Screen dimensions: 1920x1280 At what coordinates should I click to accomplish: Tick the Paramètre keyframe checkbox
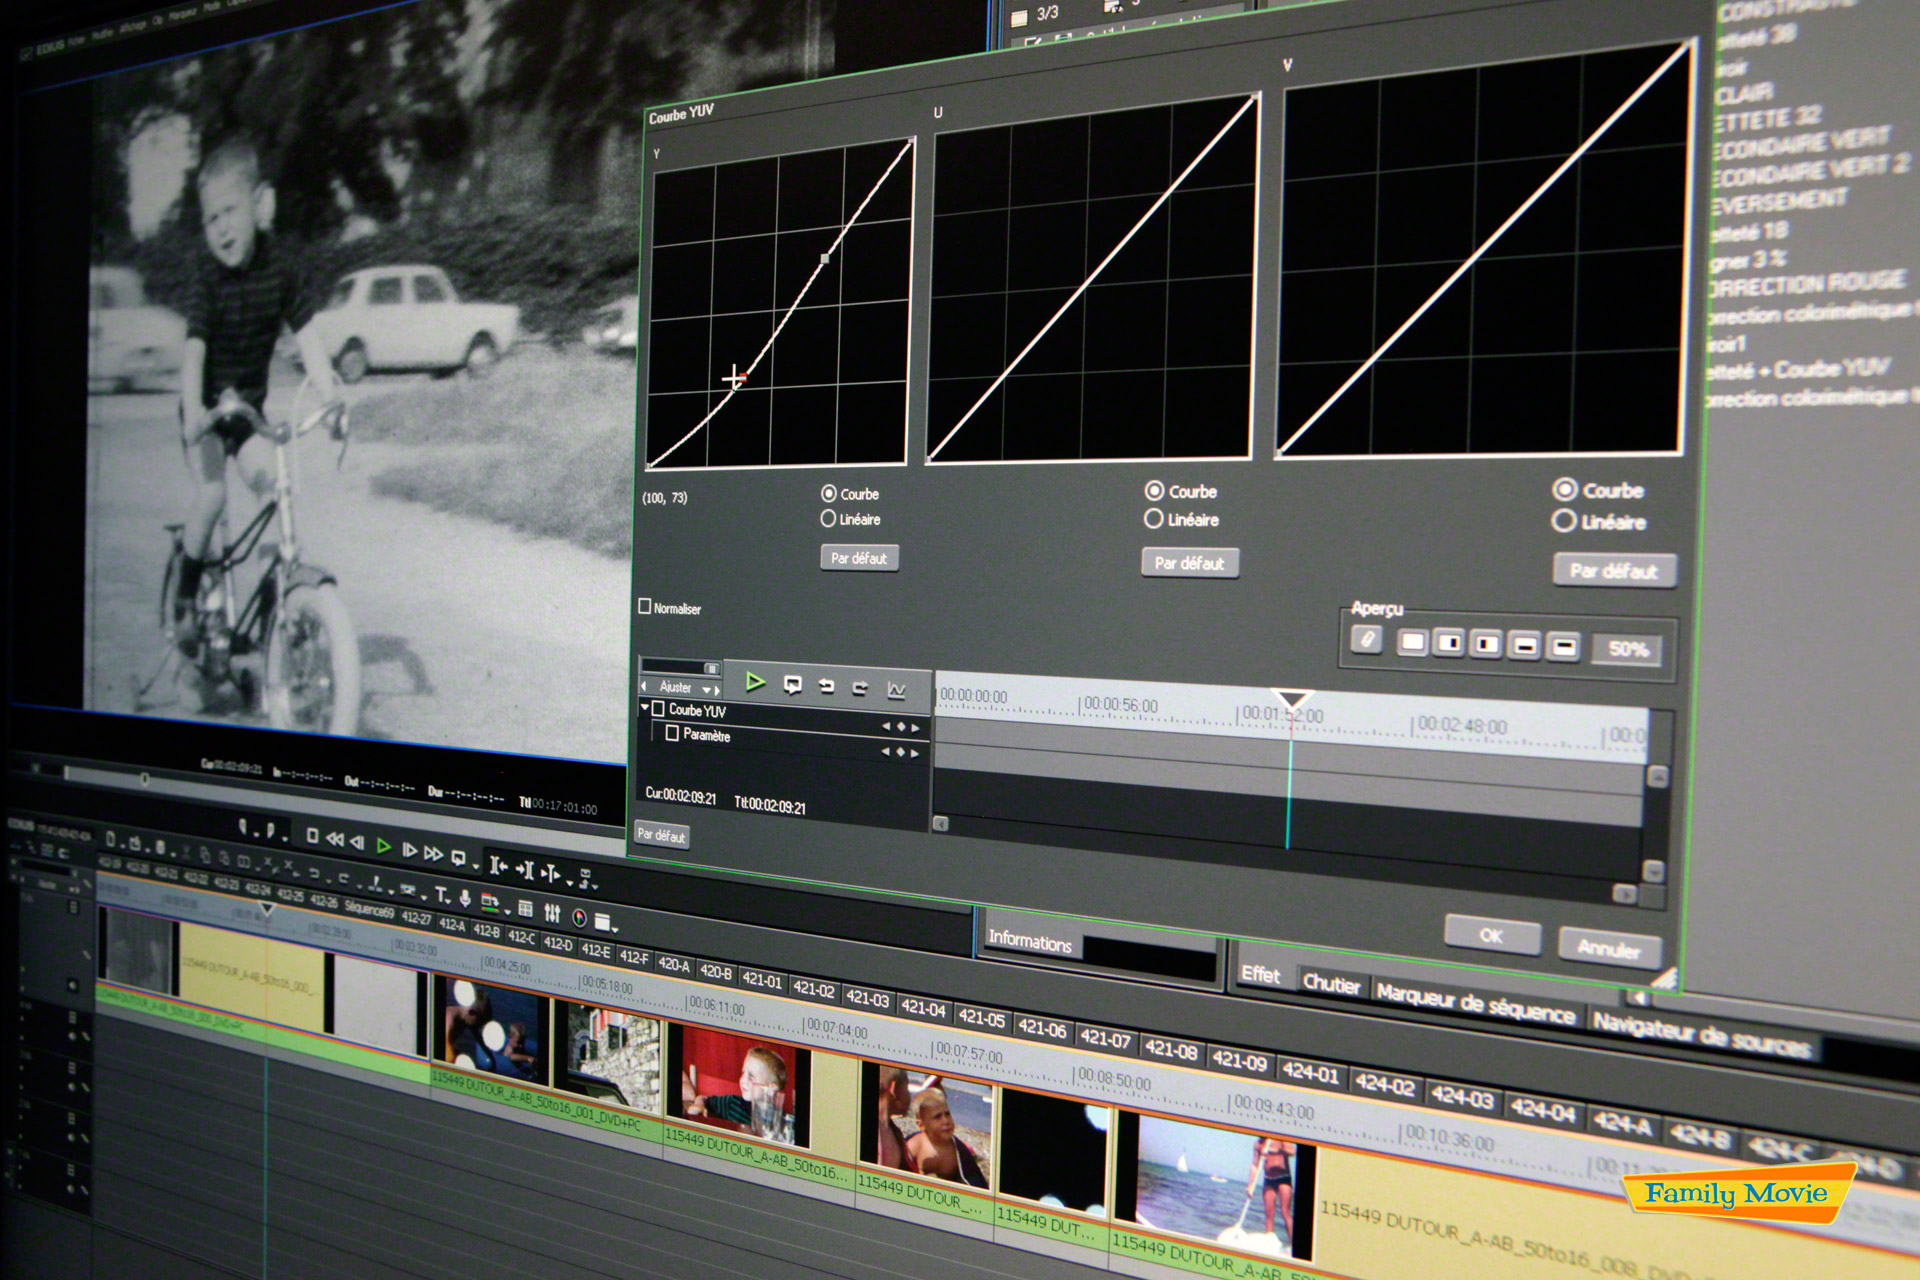pyautogui.click(x=672, y=733)
